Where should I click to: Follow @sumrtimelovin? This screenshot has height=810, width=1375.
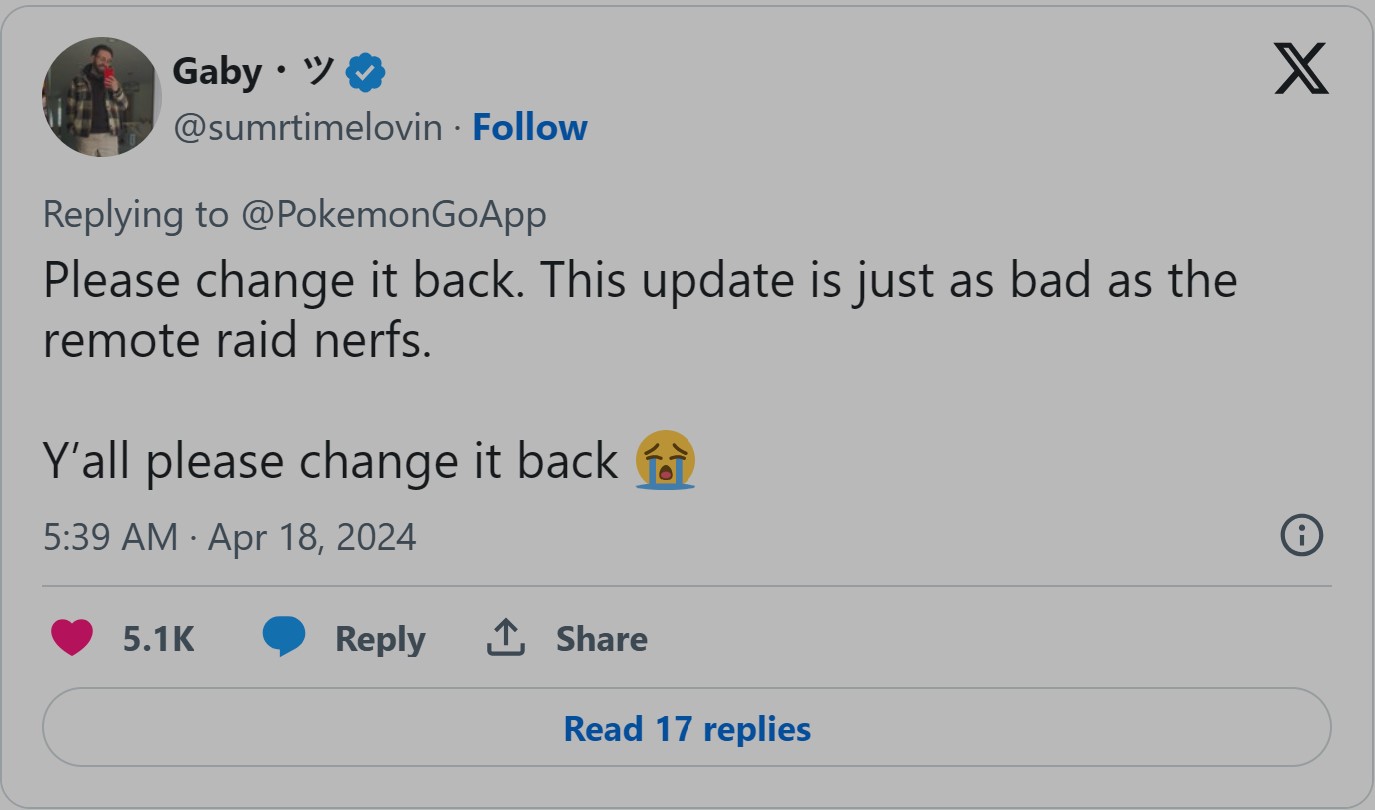pyautogui.click(x=529, y=127)
